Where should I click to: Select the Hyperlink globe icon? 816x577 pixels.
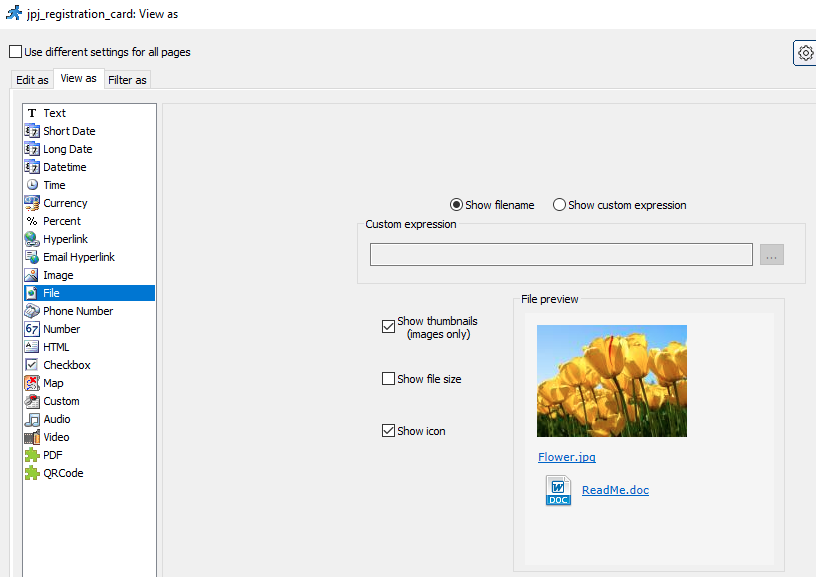click(x=32, y=239)
